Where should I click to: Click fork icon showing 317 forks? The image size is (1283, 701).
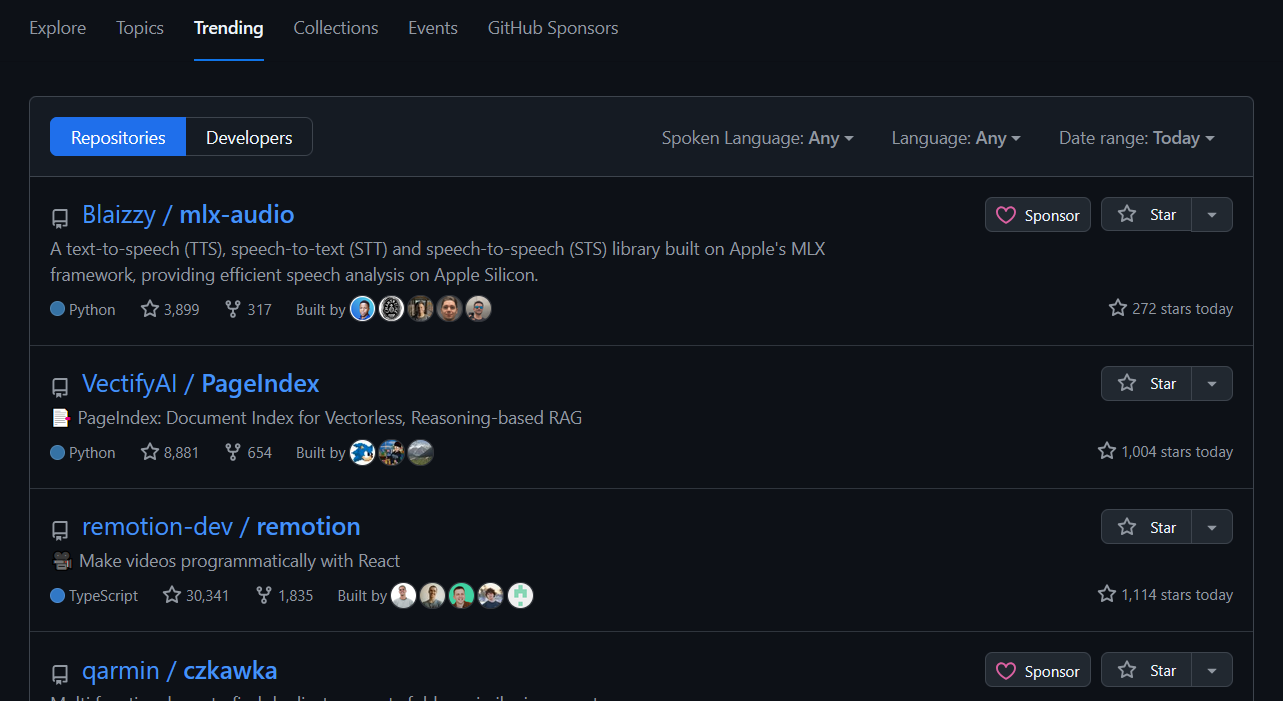click(x=233, y=309)
